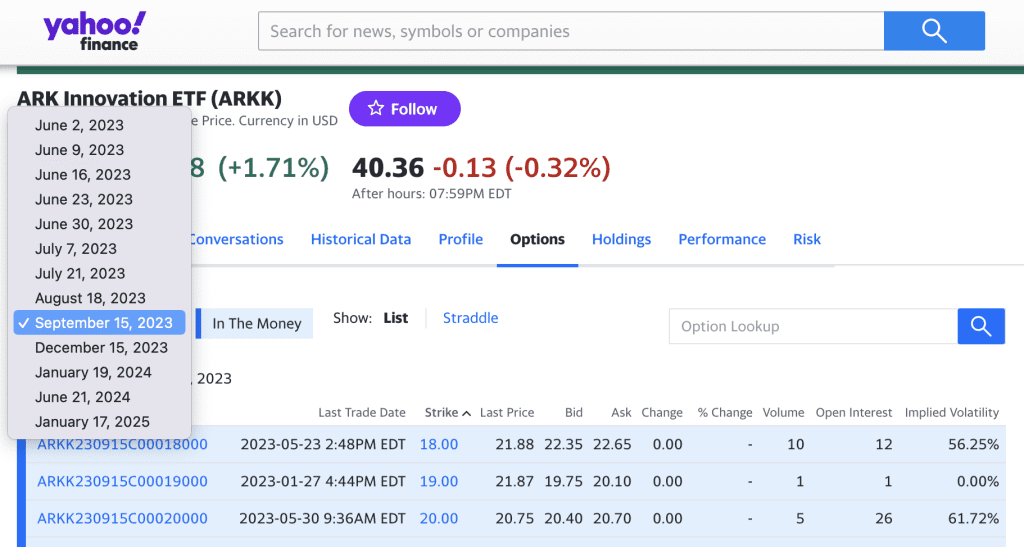
Task: Select June 16, 2023 expiration date
Action: [99, 174]
